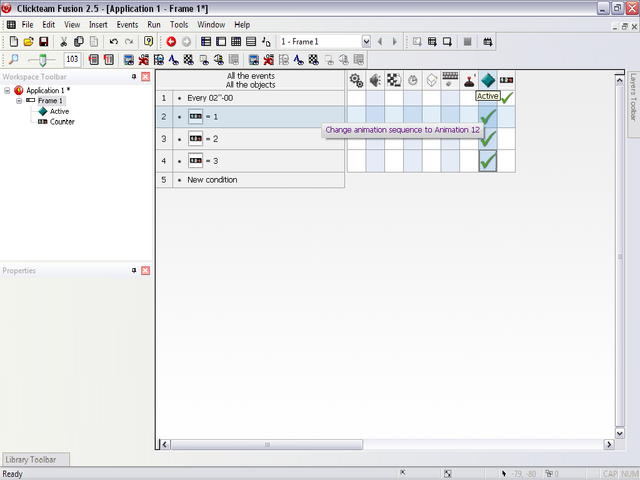The image size is (640, 480).
Task: Open the View menu
Action: click(72, 24)
